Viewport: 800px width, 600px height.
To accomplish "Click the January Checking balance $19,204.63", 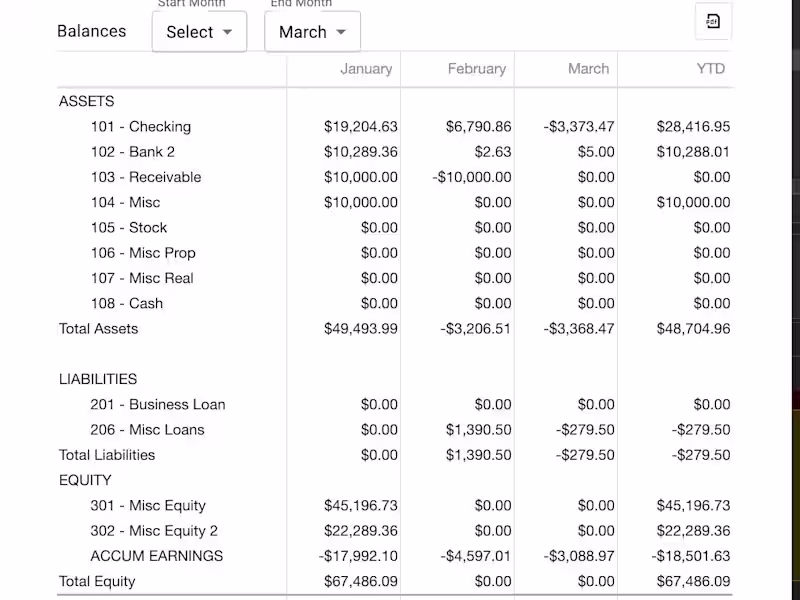I will [x=361, y=127].
